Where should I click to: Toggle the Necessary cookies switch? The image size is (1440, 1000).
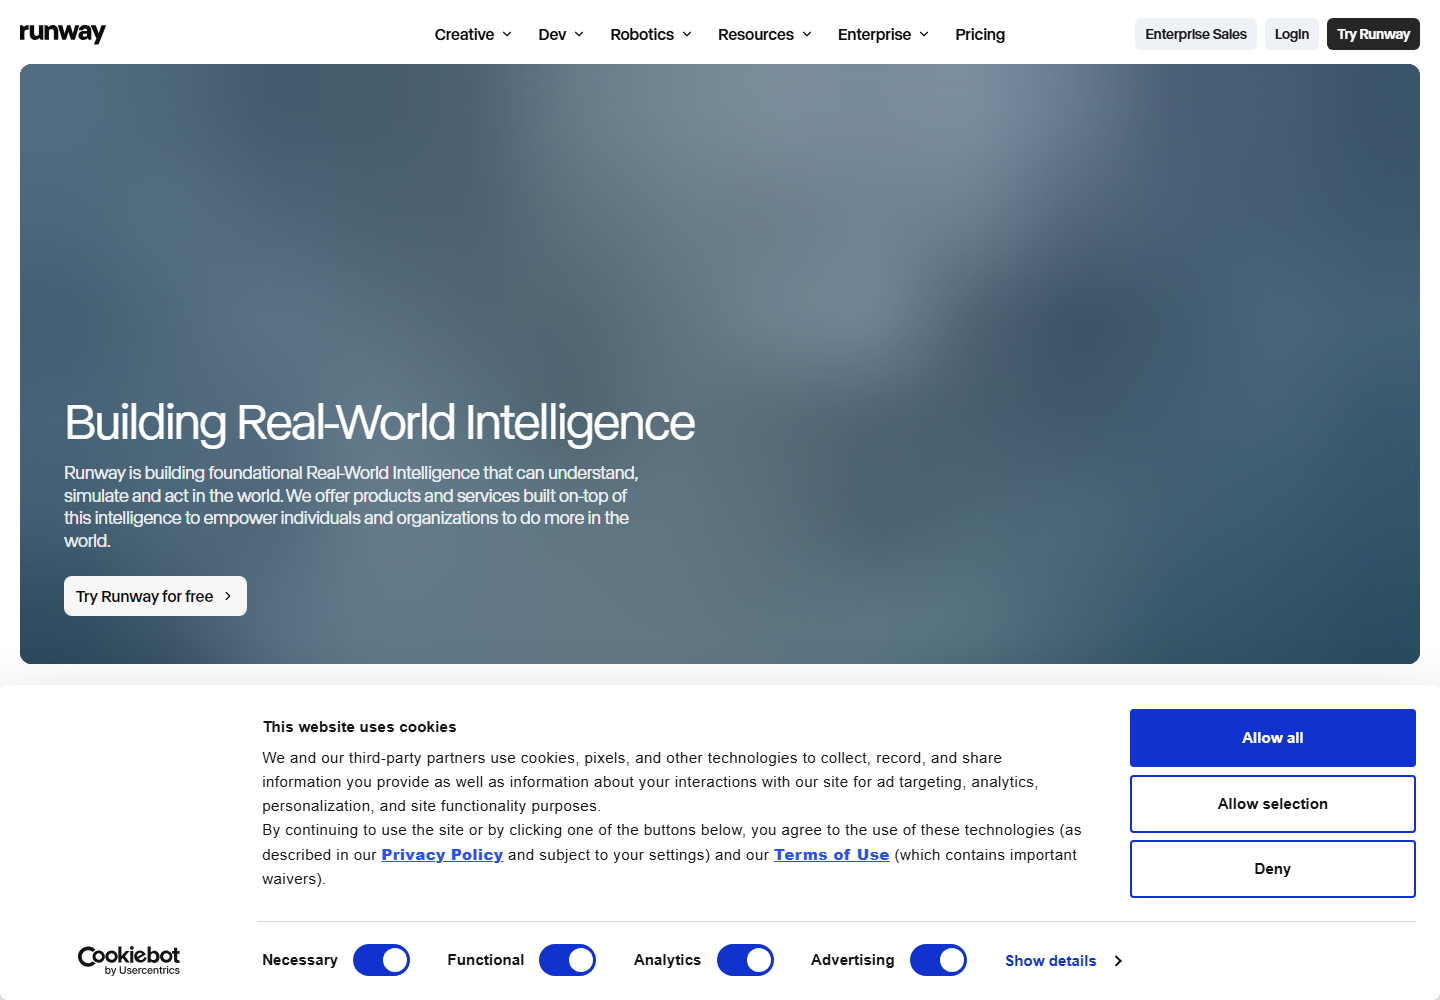coord(381,960)
